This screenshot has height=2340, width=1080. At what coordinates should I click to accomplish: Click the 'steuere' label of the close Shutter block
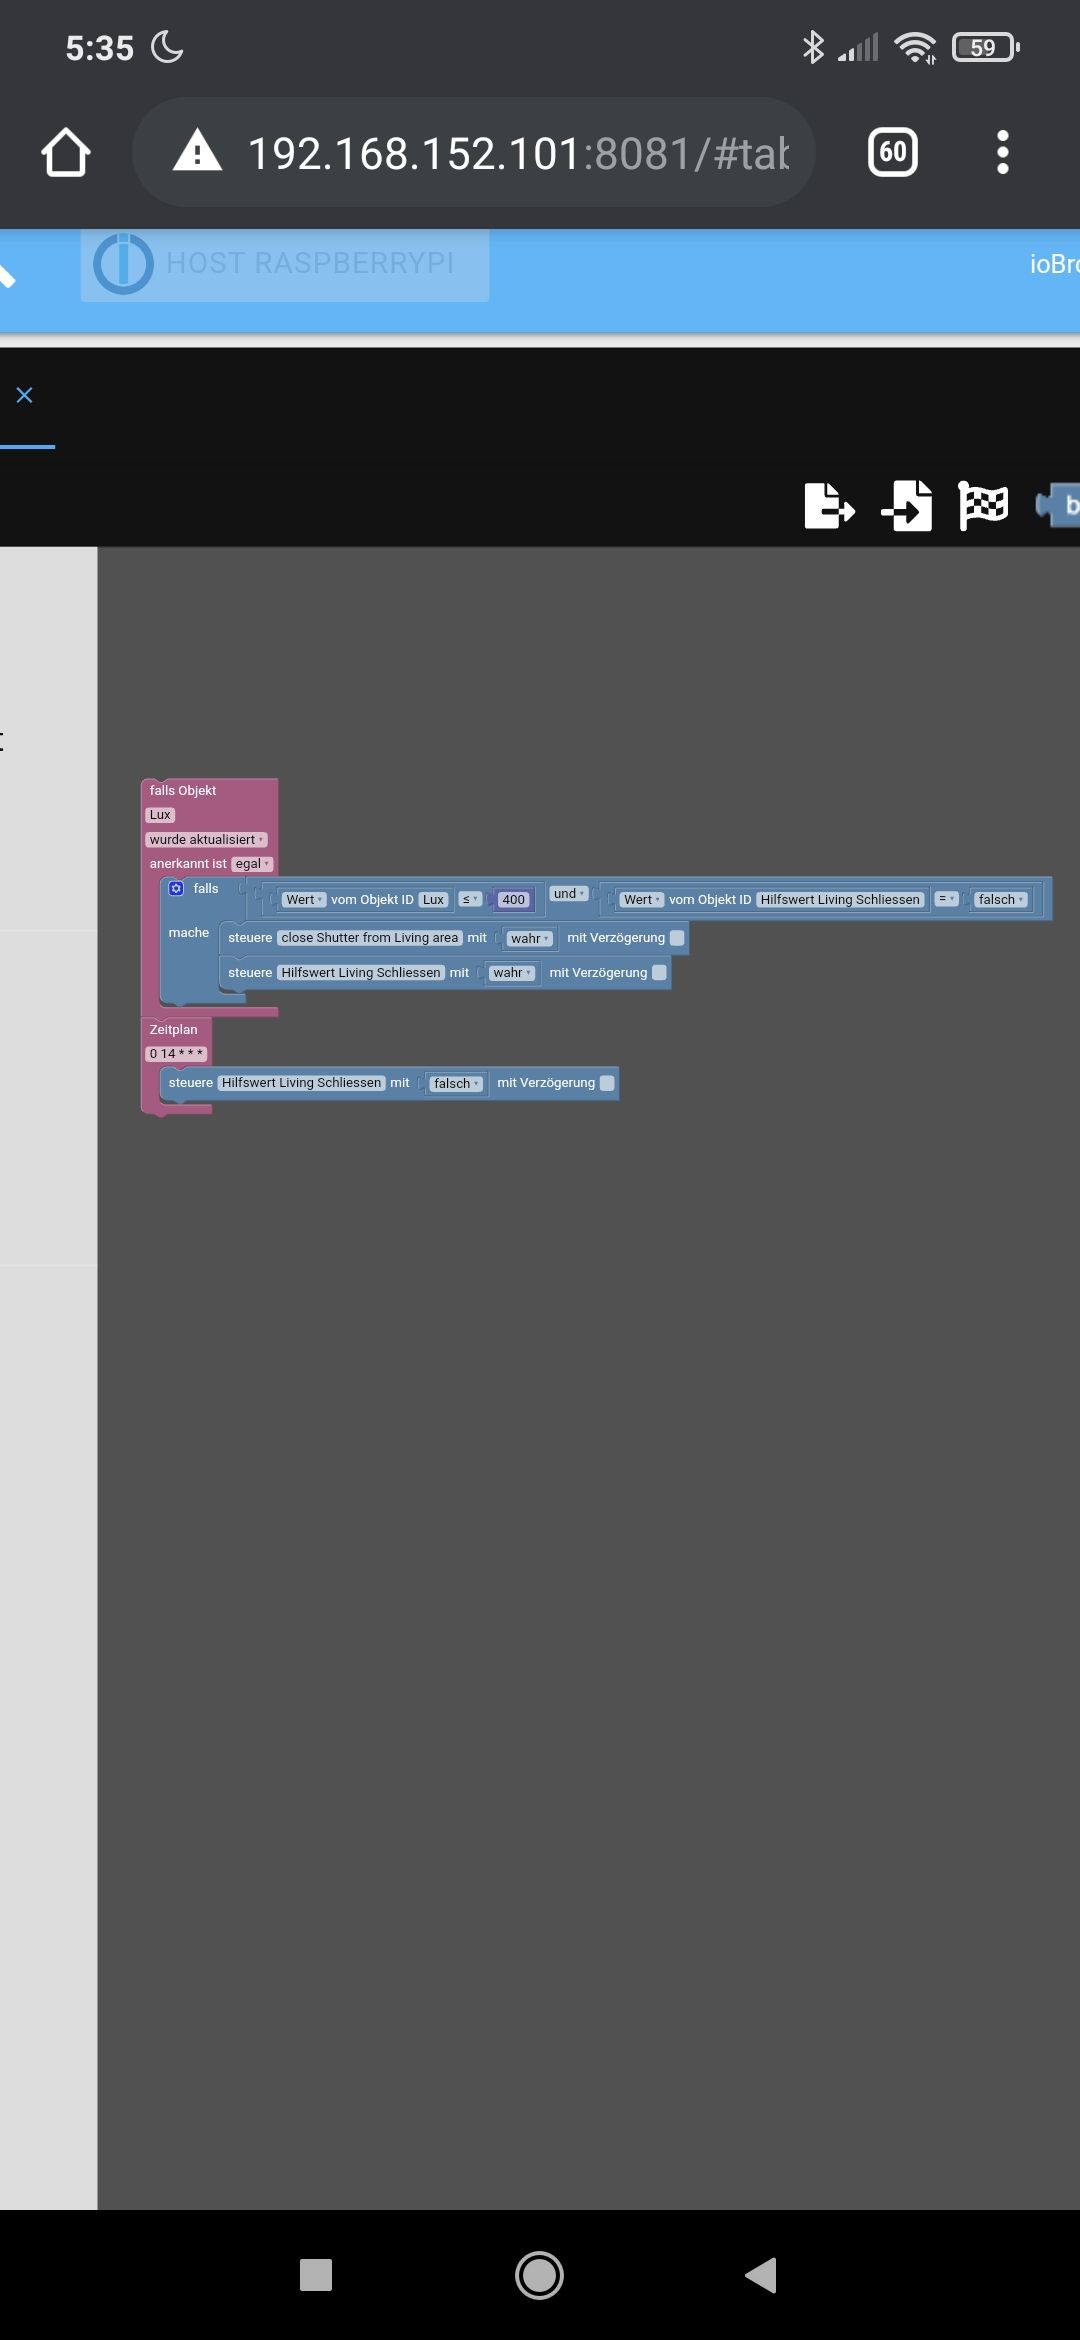click(250, 938)
